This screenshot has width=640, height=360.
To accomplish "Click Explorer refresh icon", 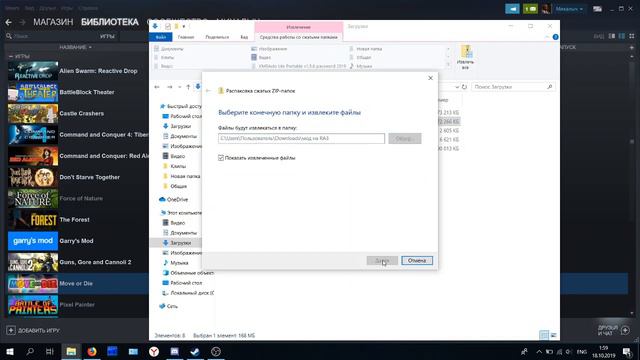I will point(464,87).
